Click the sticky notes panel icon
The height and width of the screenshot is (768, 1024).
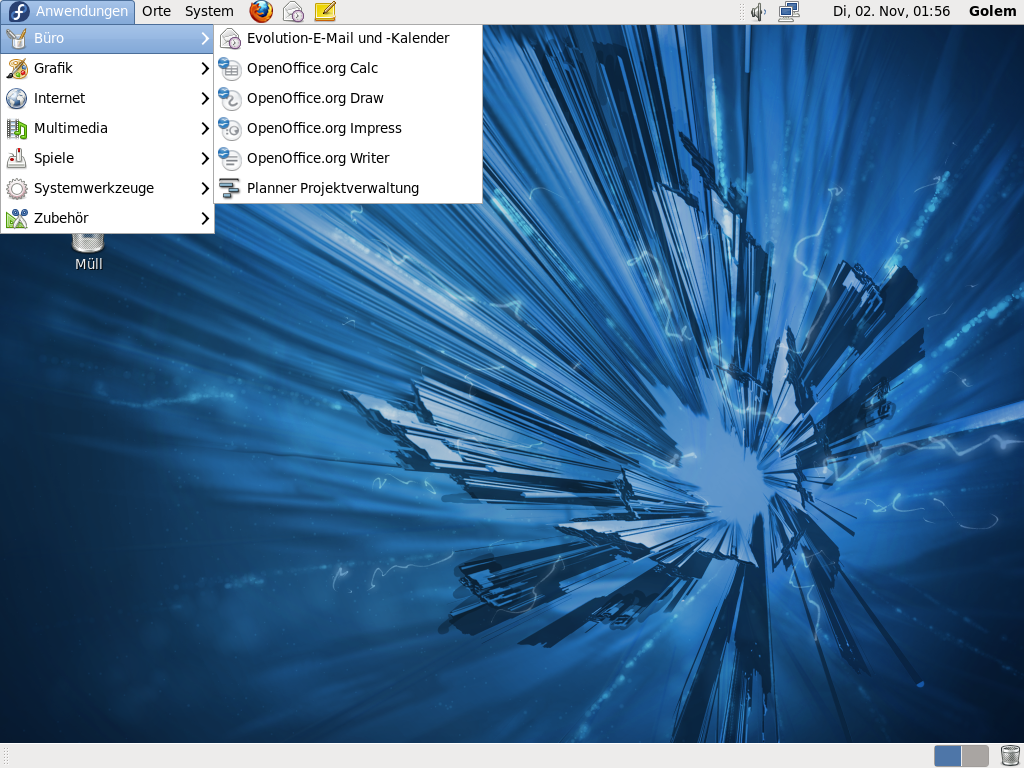click(325, 12)
